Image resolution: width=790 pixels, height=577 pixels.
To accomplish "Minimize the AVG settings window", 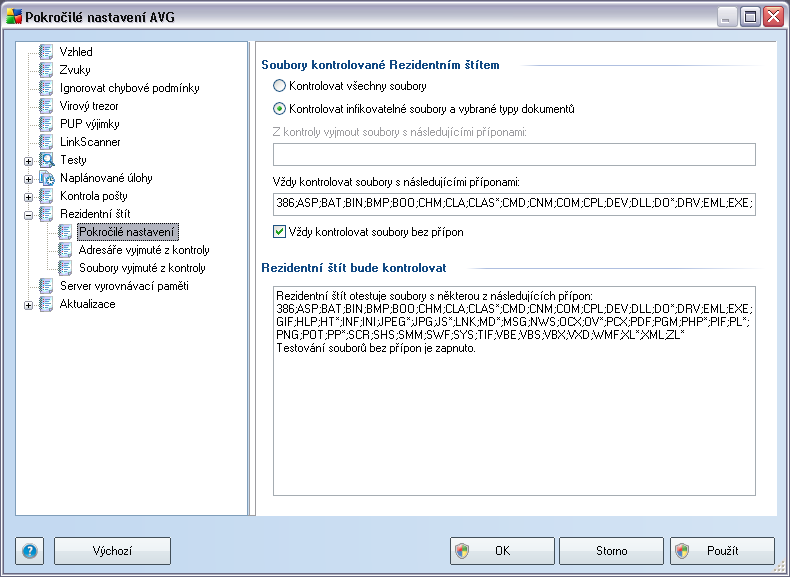I will tap(727, 17).
